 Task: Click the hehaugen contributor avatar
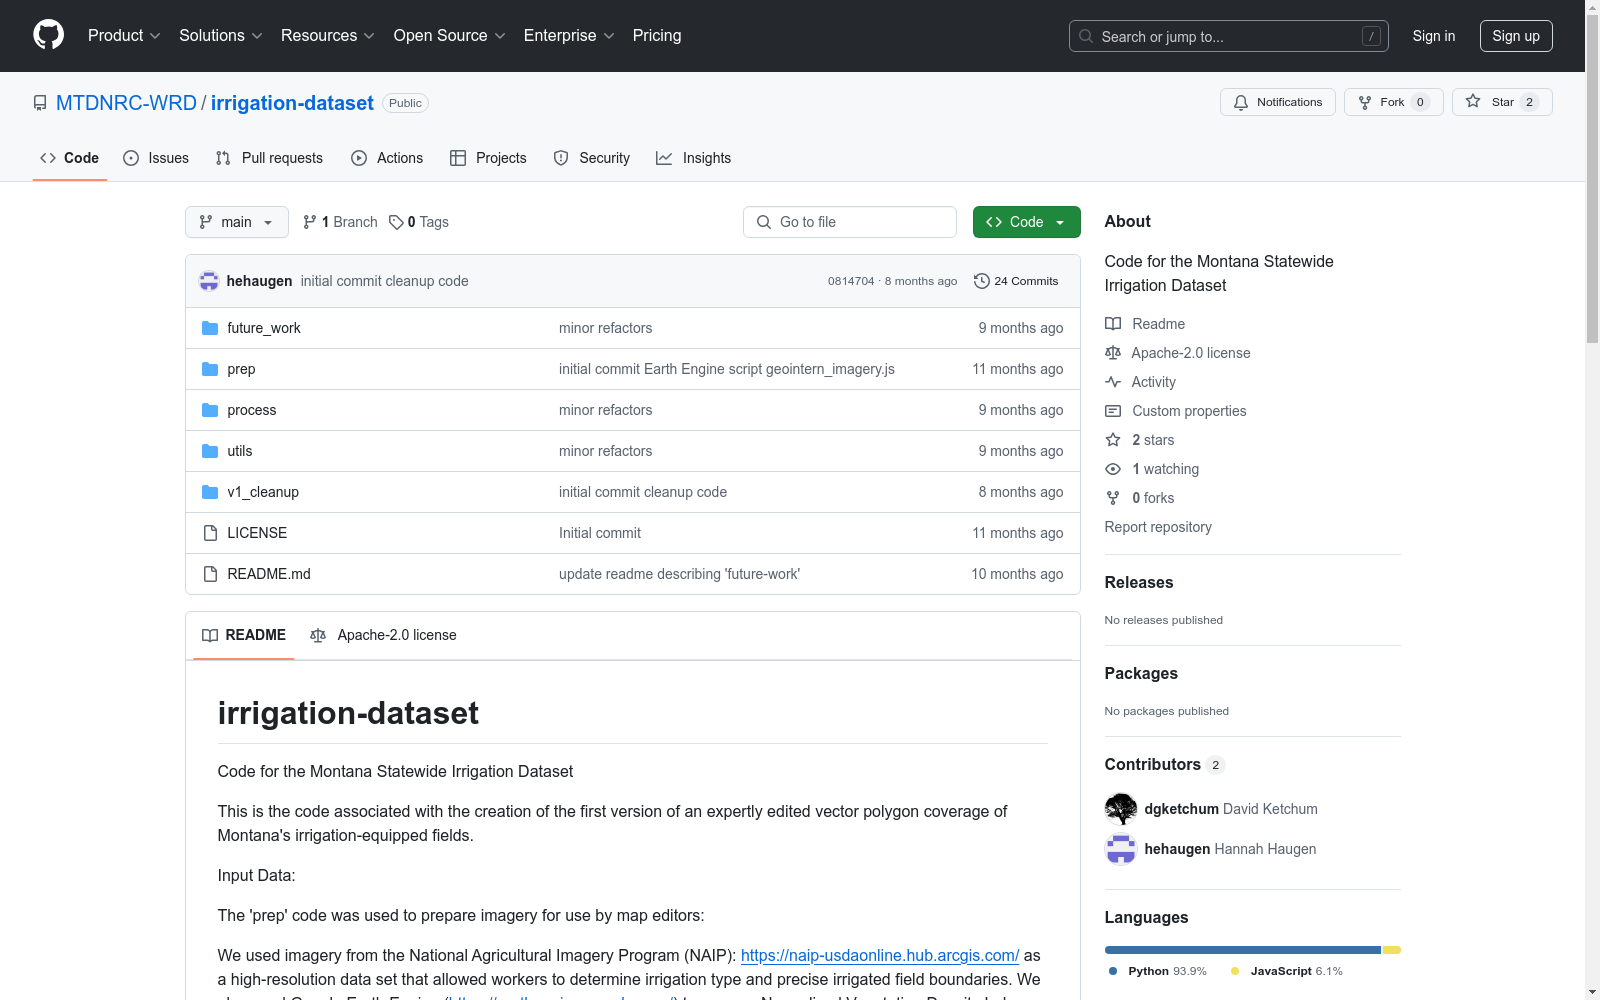point(1121,849)
